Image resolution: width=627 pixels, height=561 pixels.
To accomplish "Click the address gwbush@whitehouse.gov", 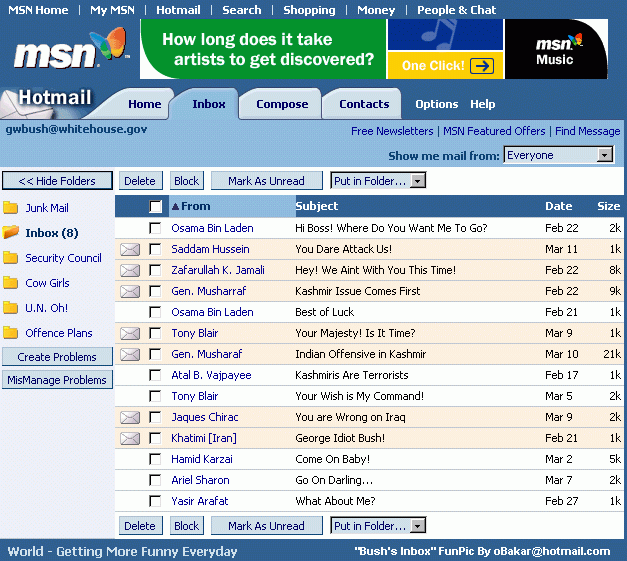I will point(76,130).
